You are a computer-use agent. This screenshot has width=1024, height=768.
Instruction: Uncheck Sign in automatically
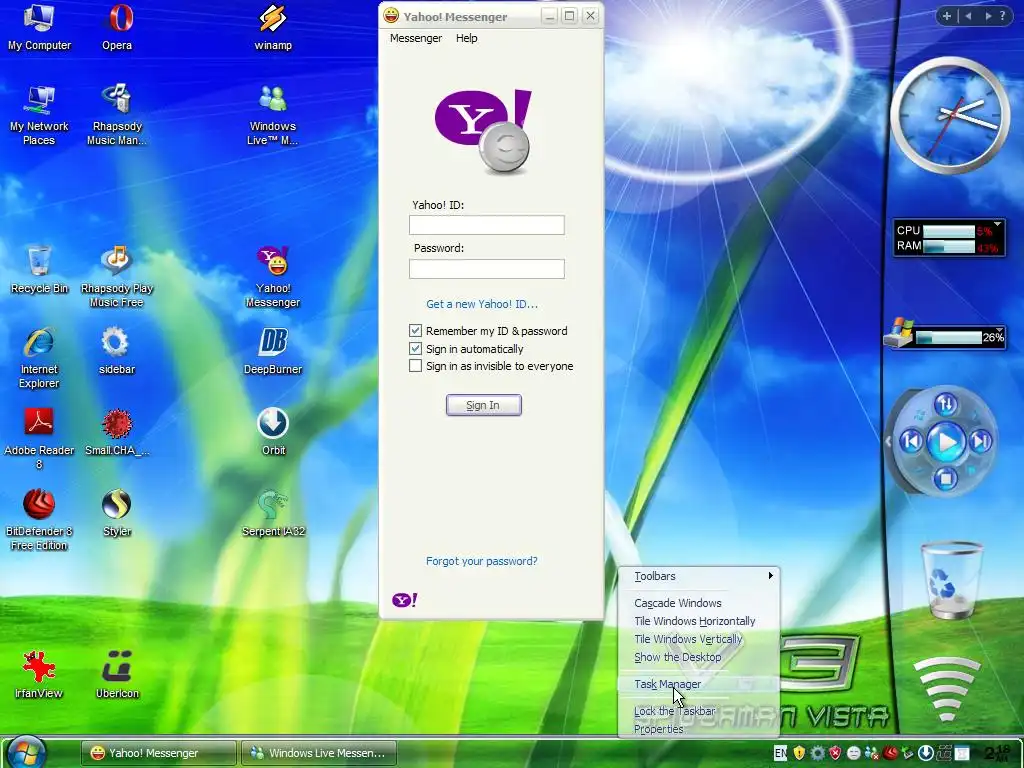(415, 348)
